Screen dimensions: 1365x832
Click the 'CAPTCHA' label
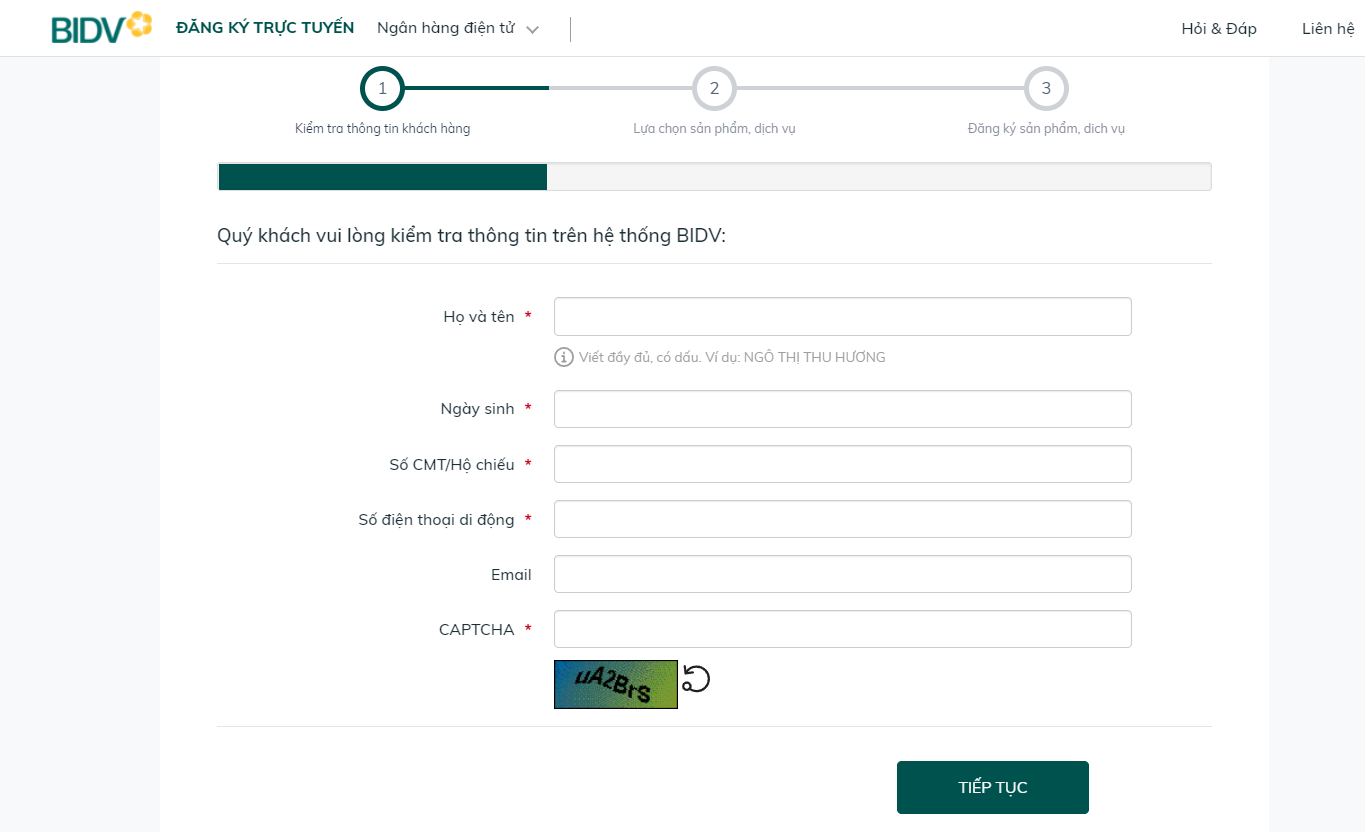pos(476,630)
